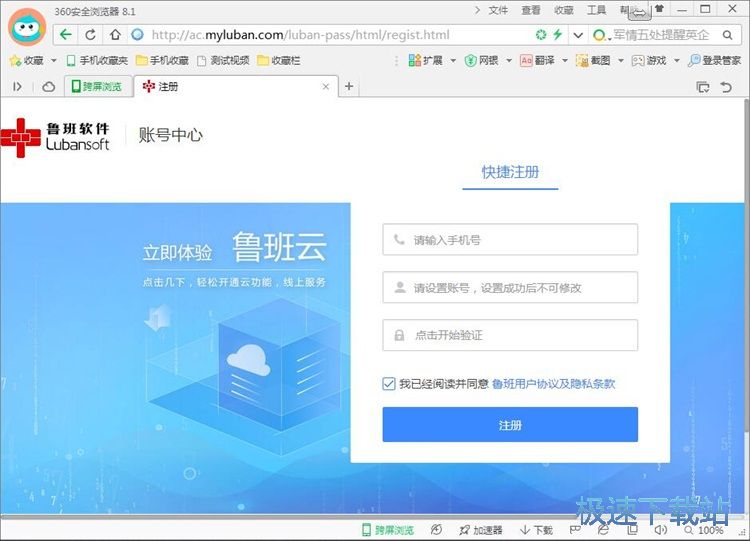750x541 pixels.
Task: Expand the 翻译 dropdown arrow
Action: tap(564, 61)
